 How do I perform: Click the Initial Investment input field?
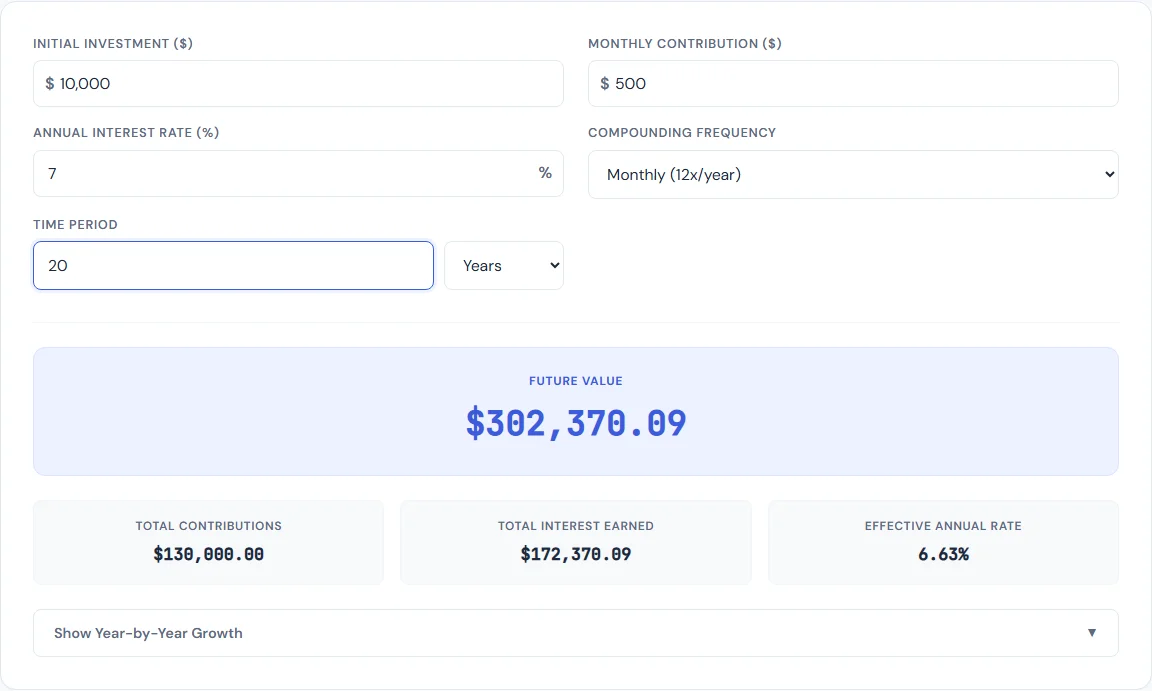point(298,83)
